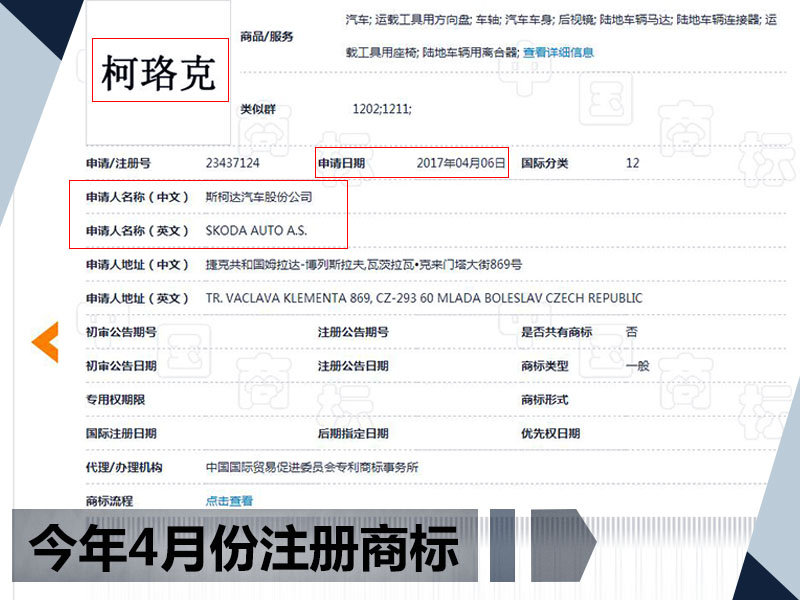Click the 申请人名称（英文） label

(137, 231)
